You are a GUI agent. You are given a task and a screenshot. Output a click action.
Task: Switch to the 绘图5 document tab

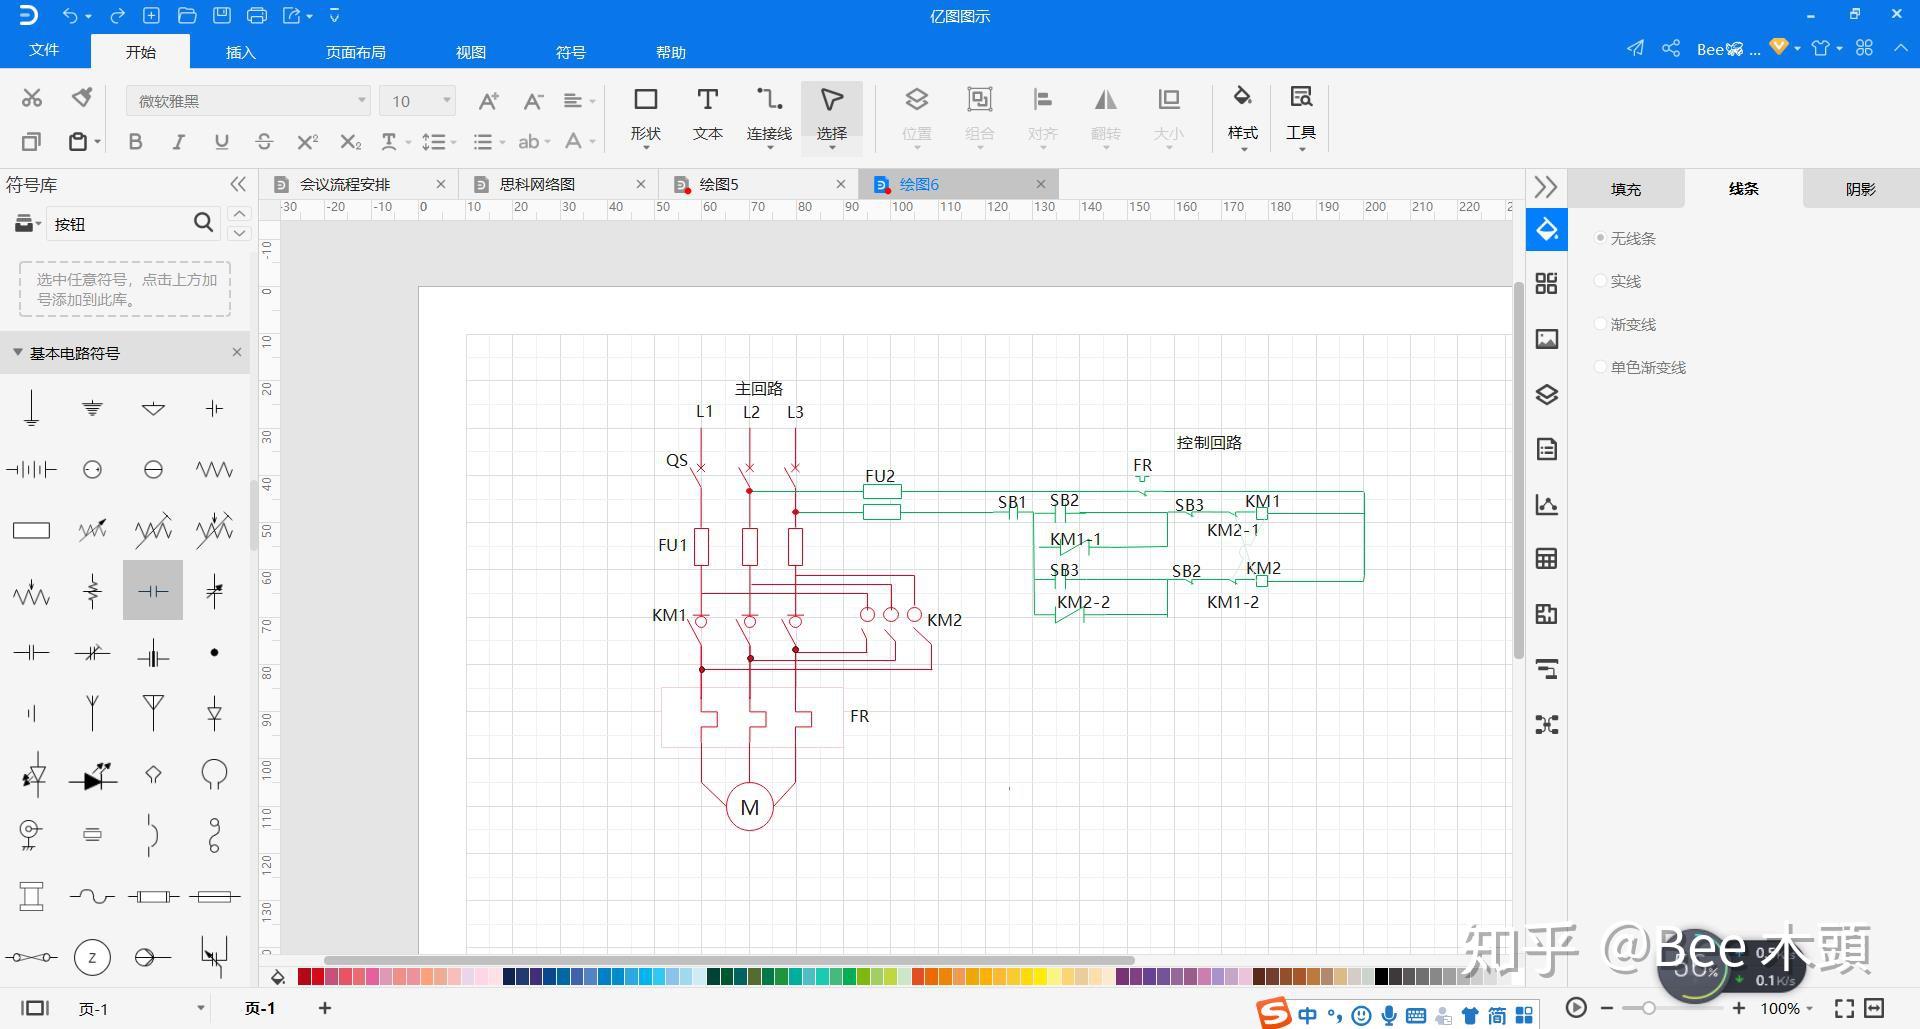718,184
